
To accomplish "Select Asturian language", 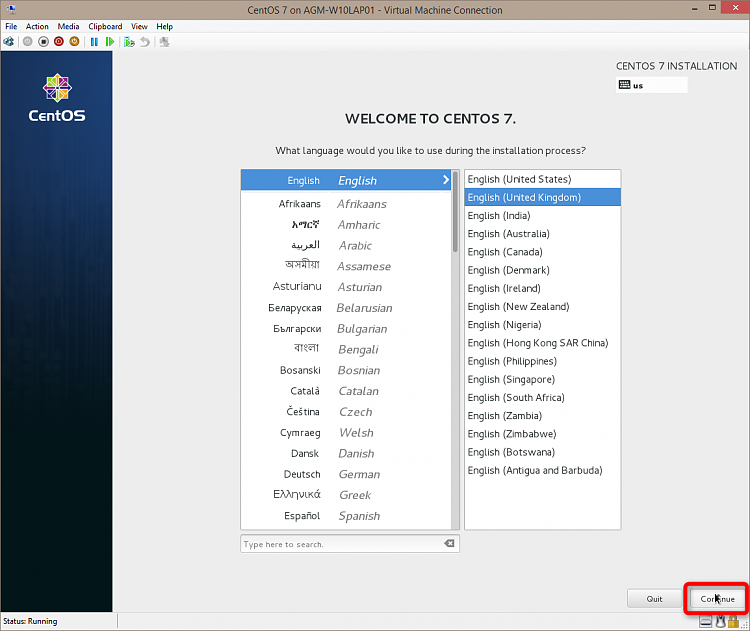I will point(346,287).
